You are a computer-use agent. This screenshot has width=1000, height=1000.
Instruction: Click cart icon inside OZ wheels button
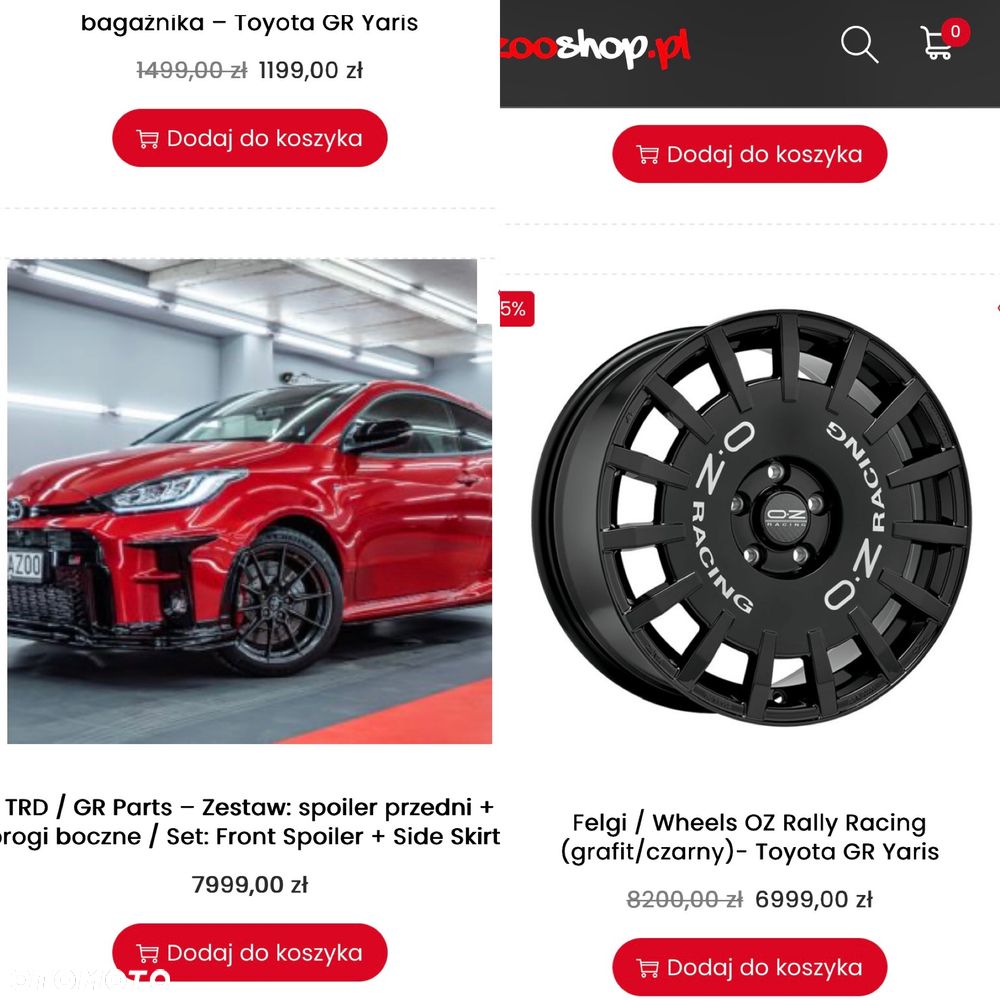[647, 968]
